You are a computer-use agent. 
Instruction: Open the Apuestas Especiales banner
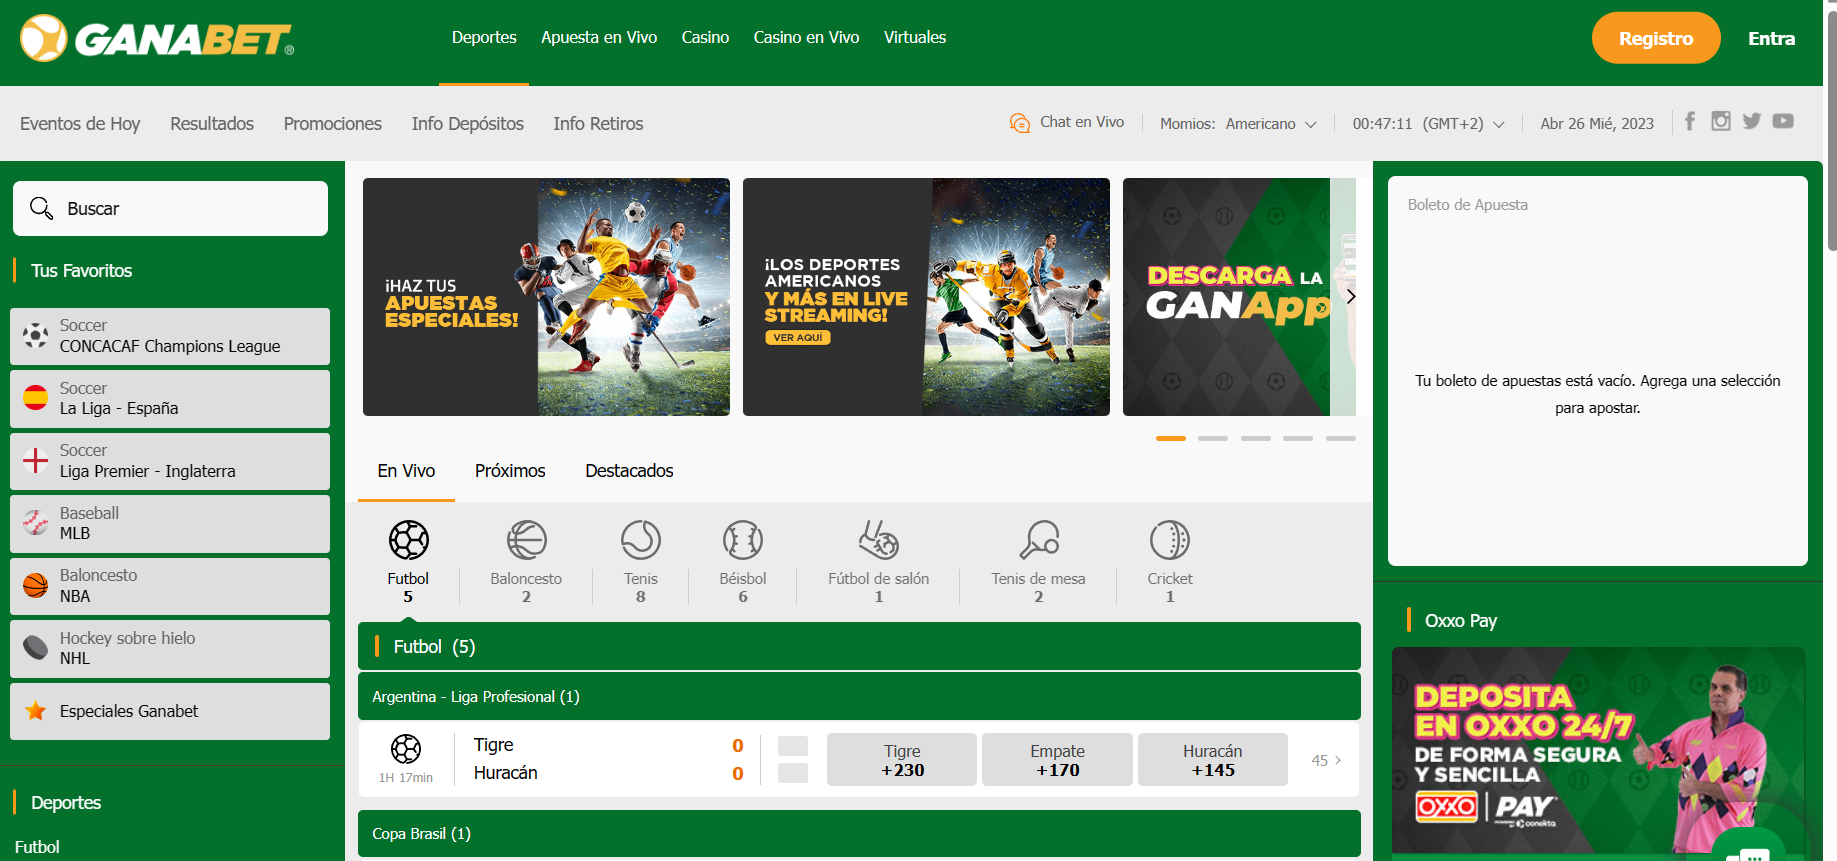546,297
